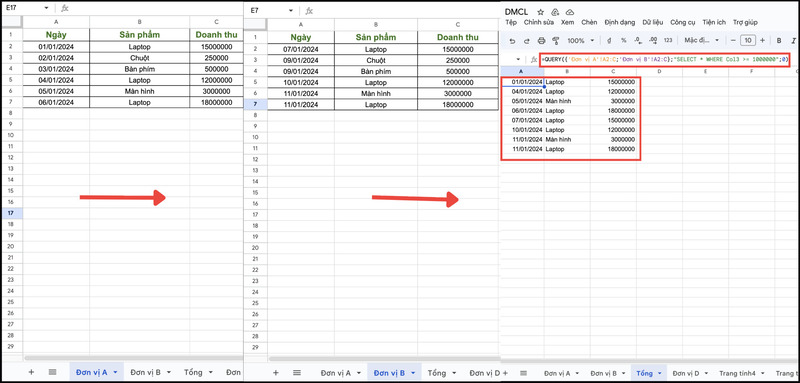The width and height of the screenshot is (800, 383).
Task: Open name box dropdown beside E7
Action: pos(291,10)
